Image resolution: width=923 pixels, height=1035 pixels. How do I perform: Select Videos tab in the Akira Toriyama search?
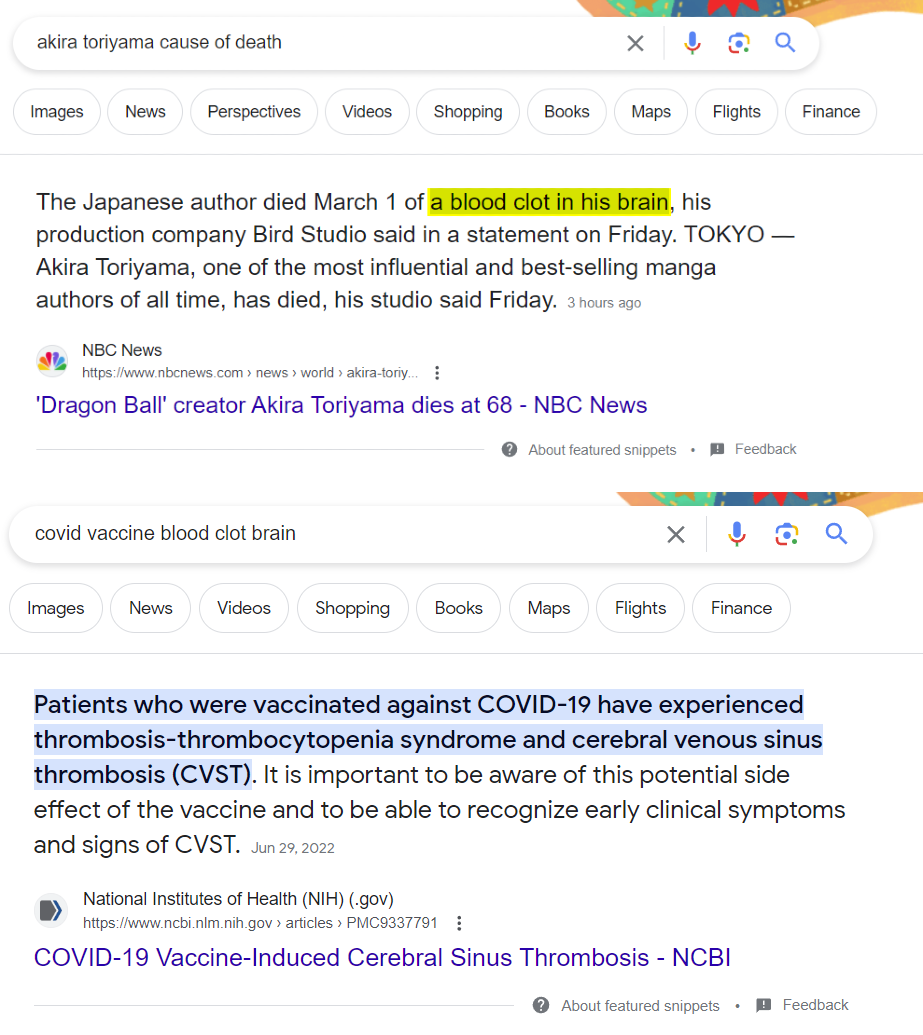(367, 112)
